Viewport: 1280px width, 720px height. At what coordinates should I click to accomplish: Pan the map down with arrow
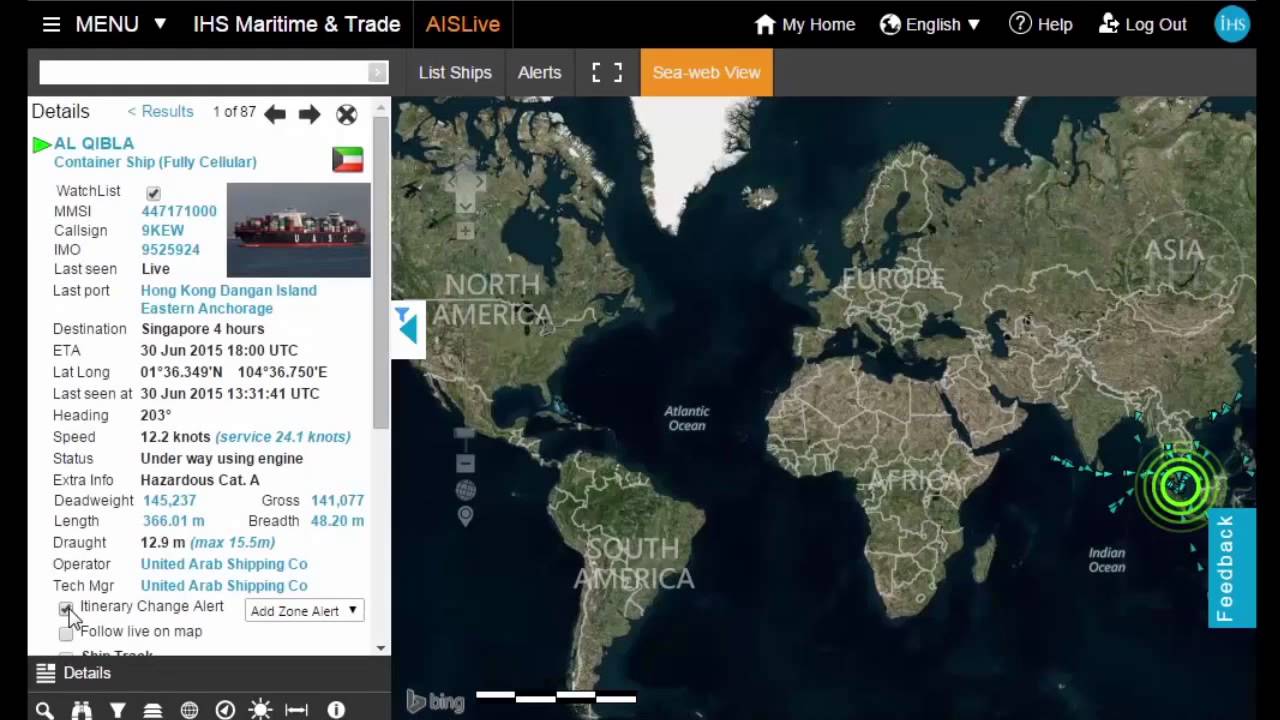pyautogui.click(x=465, y=206)
